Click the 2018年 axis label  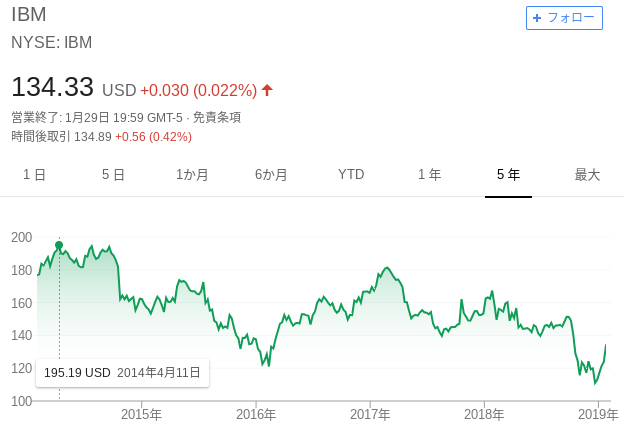484,414
